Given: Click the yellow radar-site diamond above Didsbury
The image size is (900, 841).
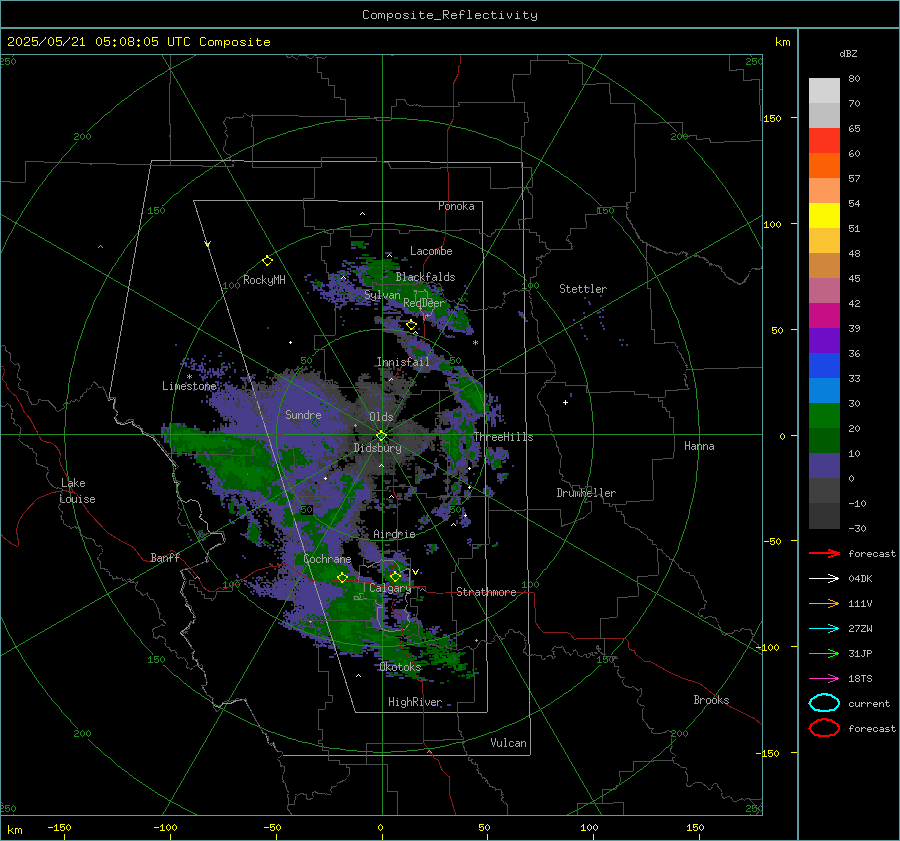Looking at the screenshot, I should 381,436.
